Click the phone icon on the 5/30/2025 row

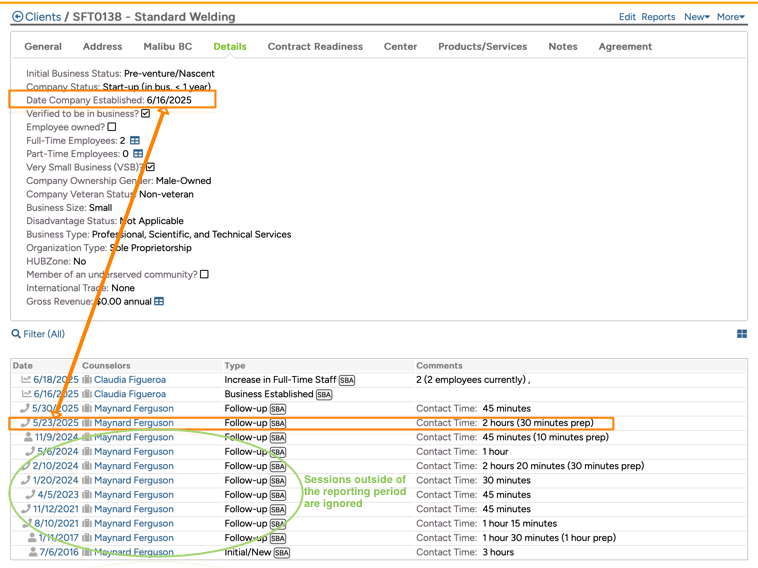[x=25, y=408]
